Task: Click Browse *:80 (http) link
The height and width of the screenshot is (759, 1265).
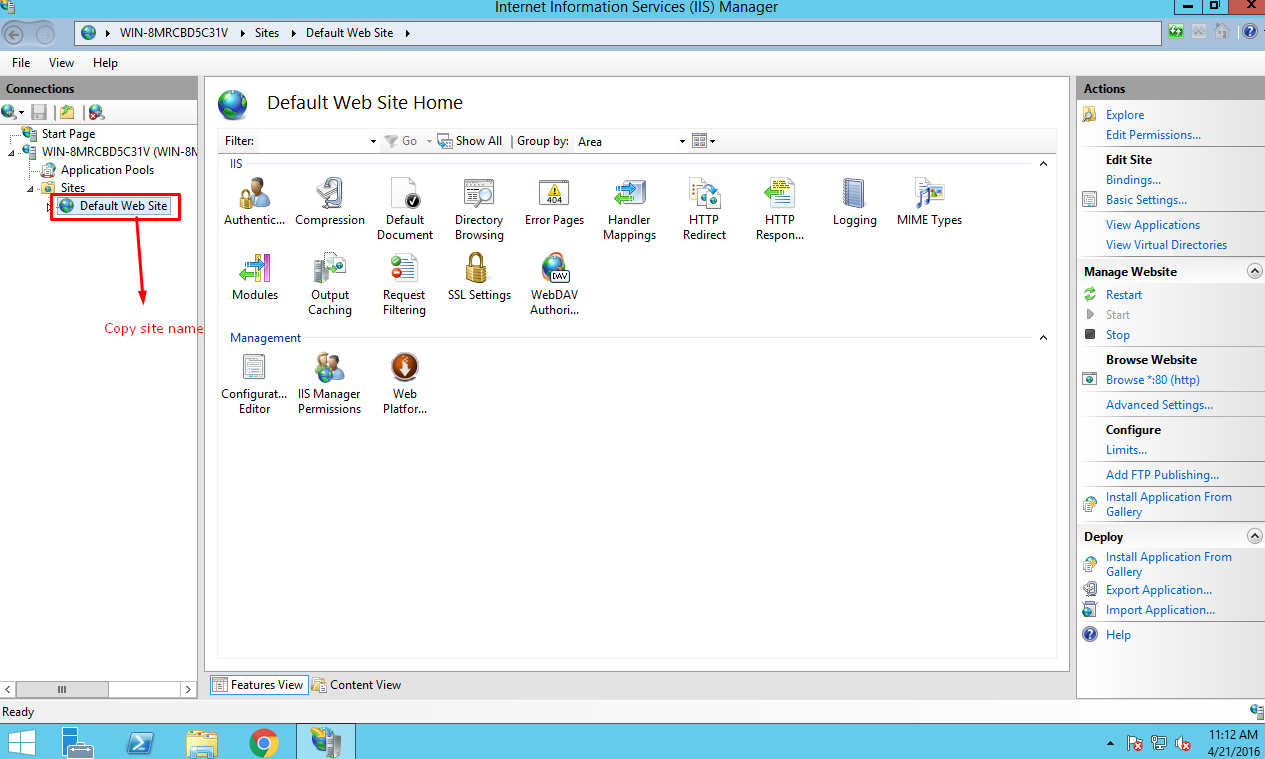Action: 1153,380
